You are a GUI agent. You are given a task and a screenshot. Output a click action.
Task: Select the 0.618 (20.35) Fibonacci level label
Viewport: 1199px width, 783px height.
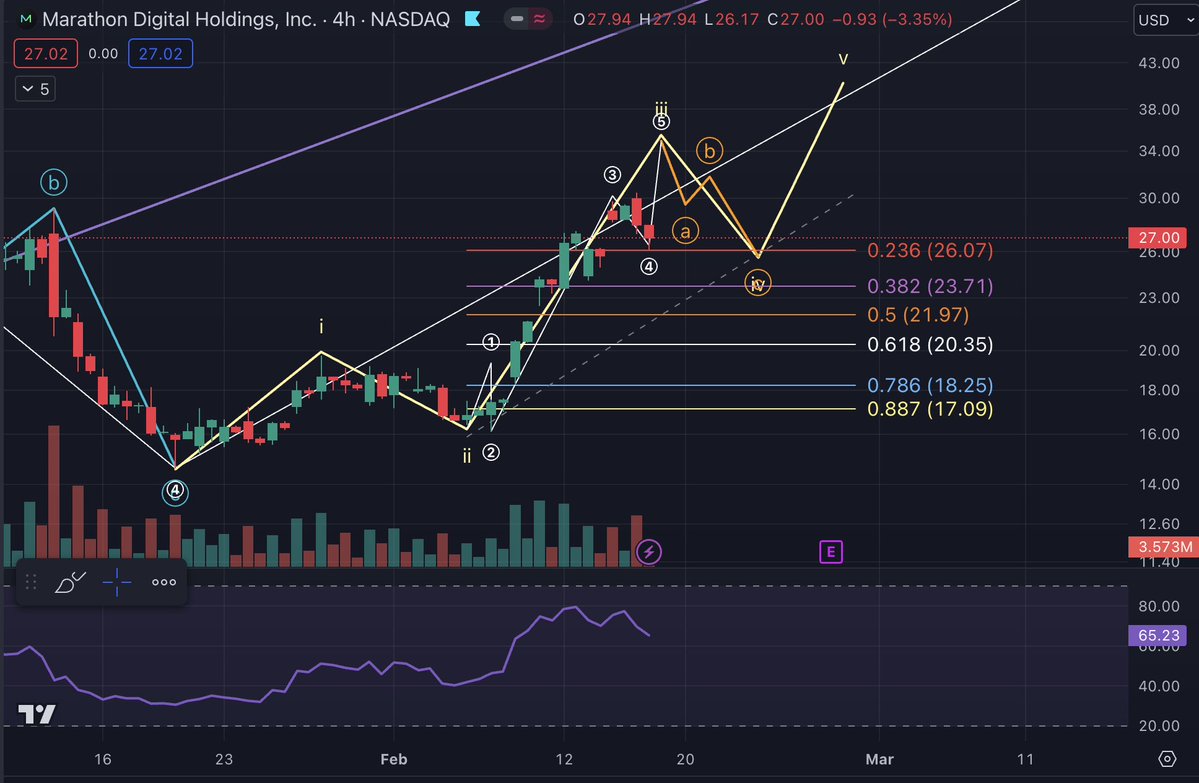click(x=930, y=344)
